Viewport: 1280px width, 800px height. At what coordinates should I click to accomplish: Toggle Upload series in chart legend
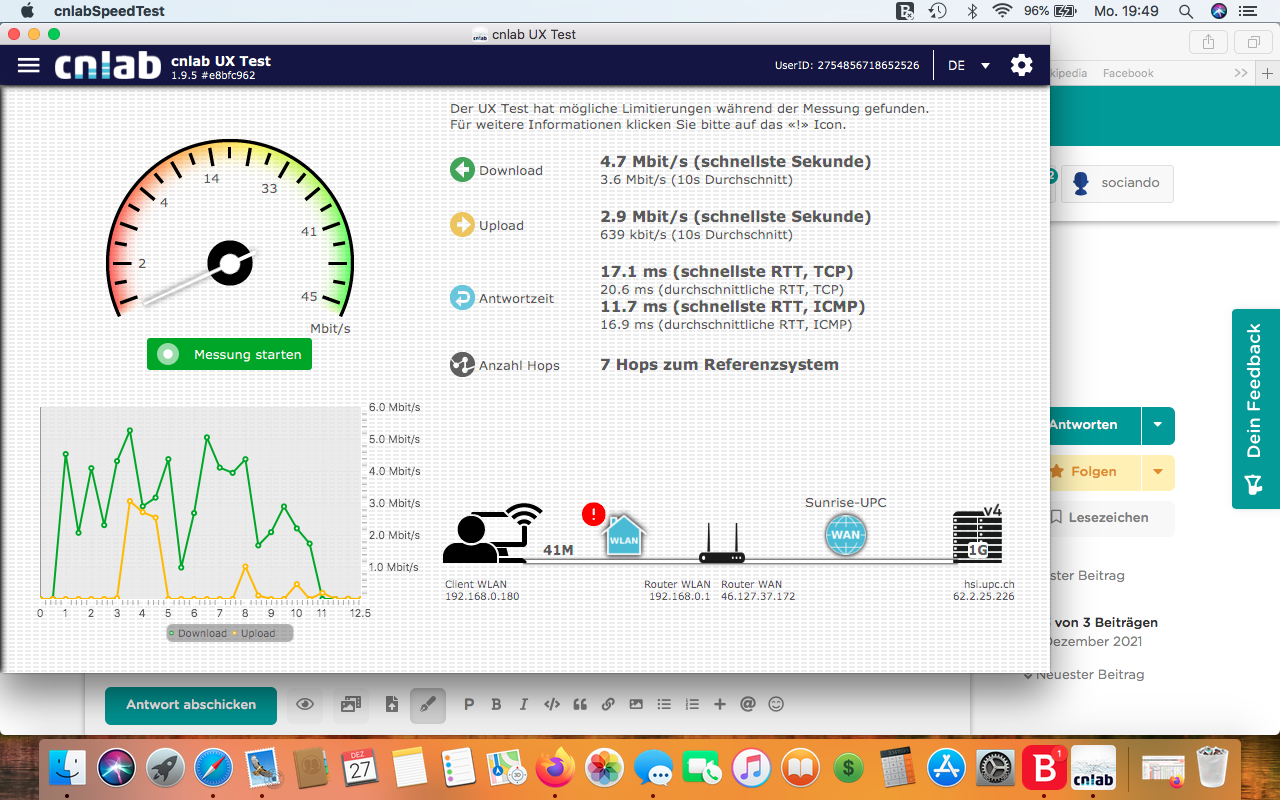pos(254,633)
